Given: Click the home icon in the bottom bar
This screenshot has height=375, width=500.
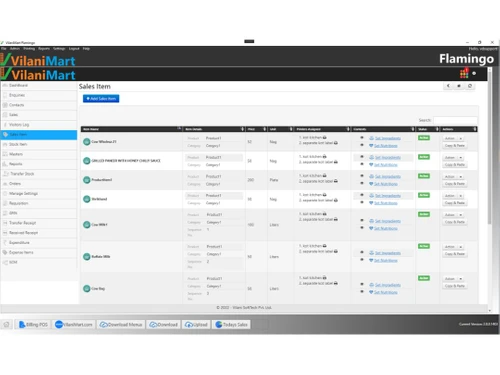Looking at the screenshot, I should (x=7, y=324).
